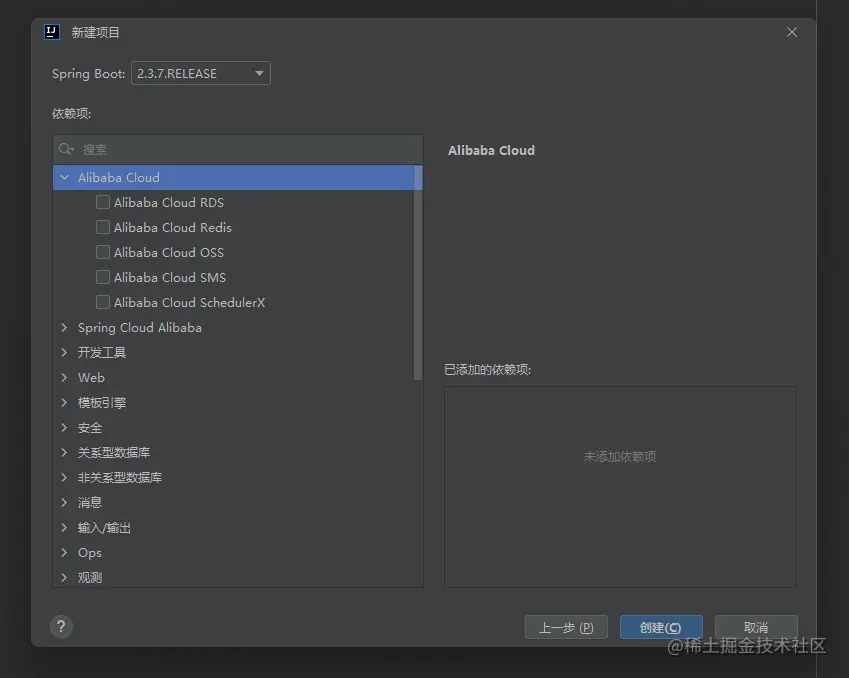Expand the Web category

click(64, 377)
